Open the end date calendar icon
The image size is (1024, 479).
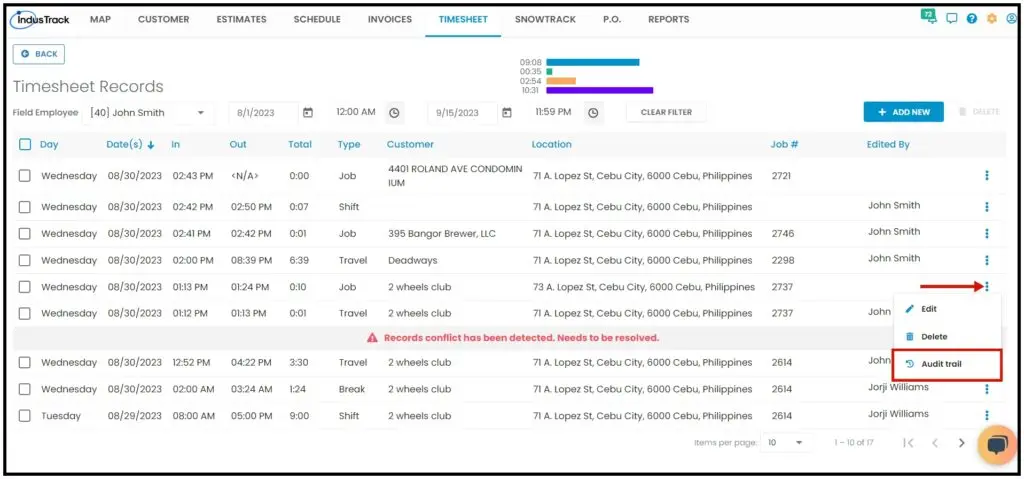(x=507, y=112)
